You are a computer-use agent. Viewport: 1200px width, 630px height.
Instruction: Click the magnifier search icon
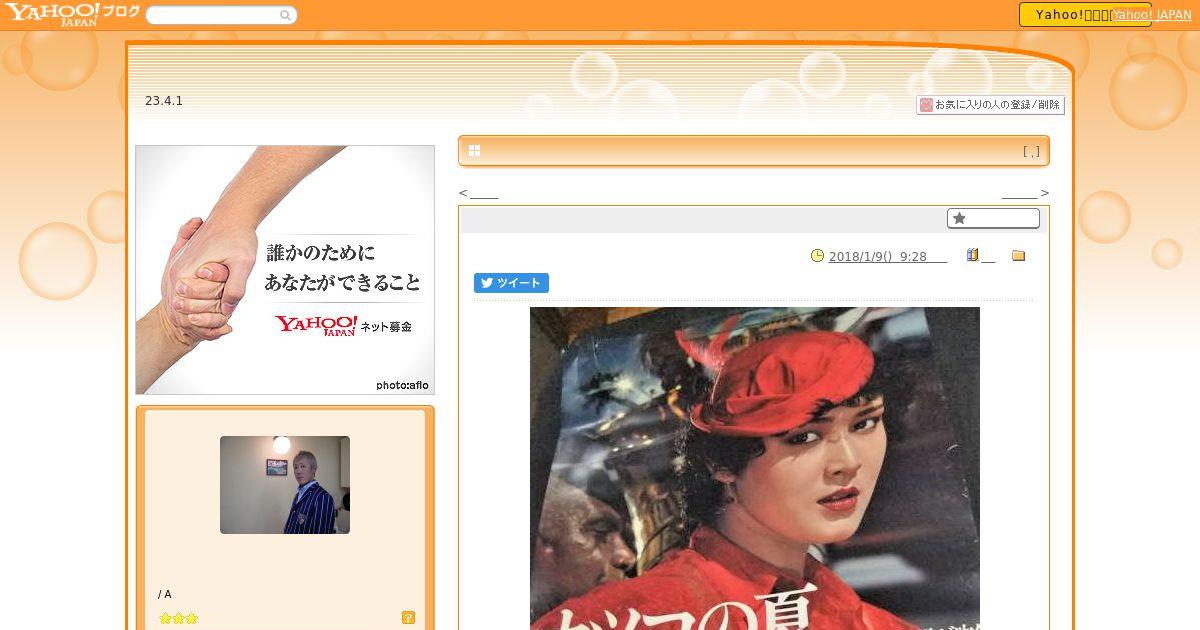pyautogui.click(x=286, y=15)
